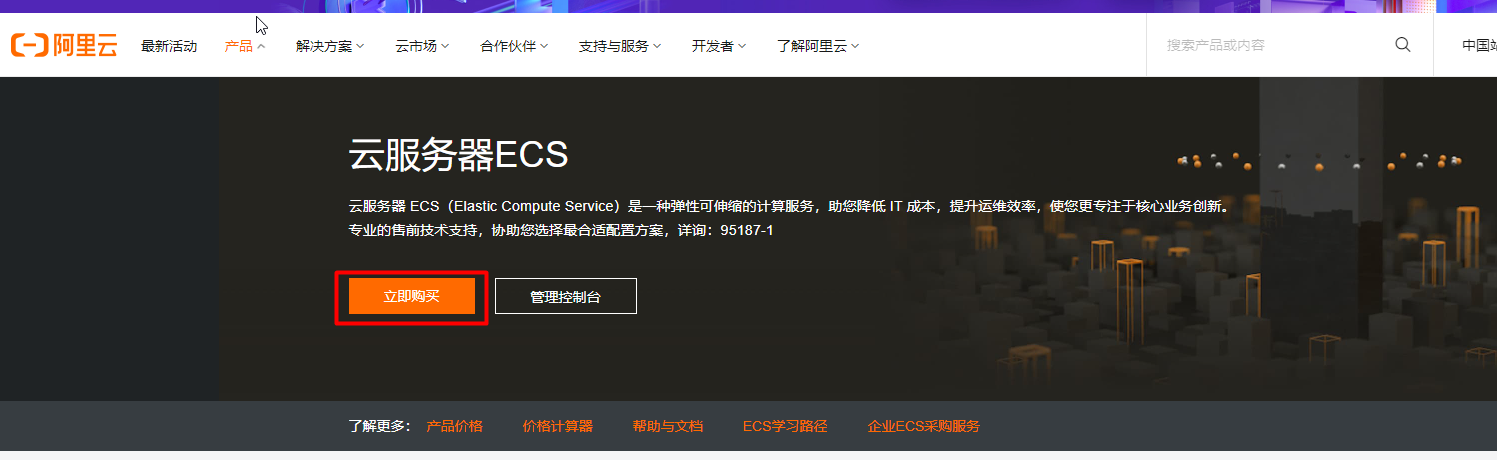Click the 云服务器ECS heading
Screen dimensions: 1497x460
coord(458,155)
